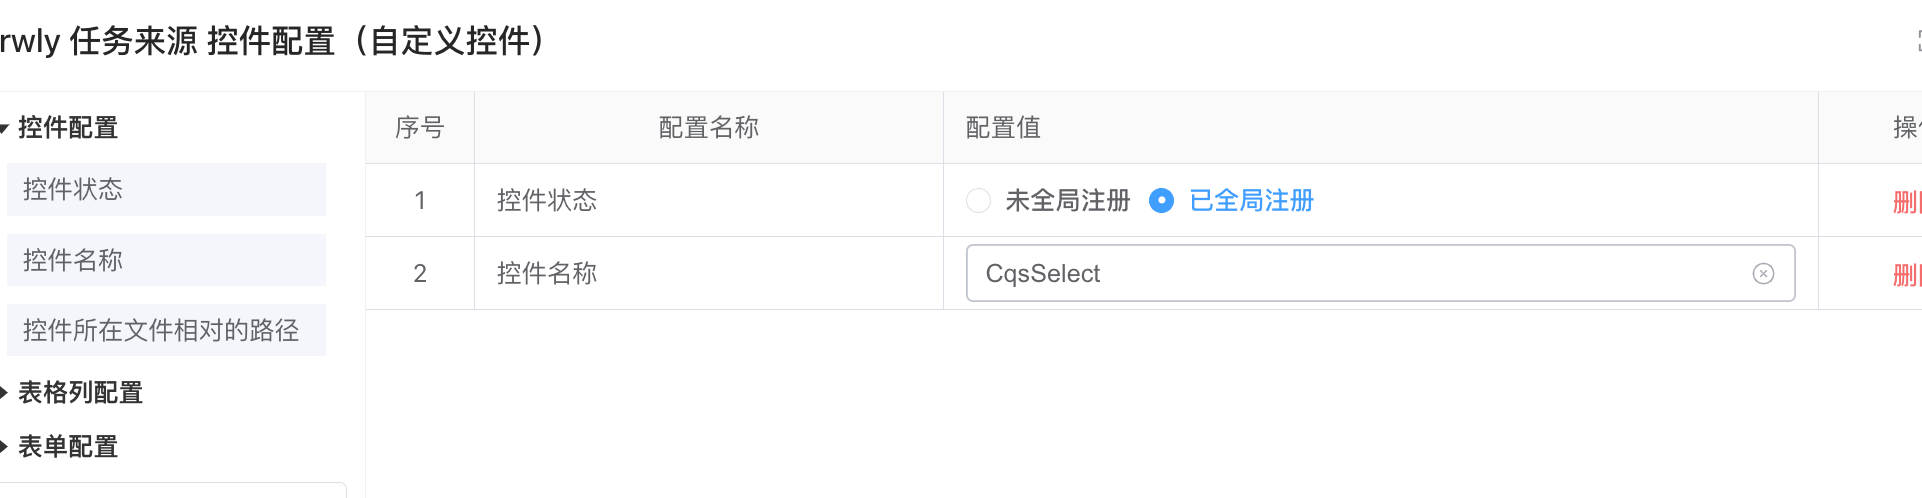Viewport: 1922px width, 498px height.
Task: Select the 已全局注册 radio button
Action: pos(1161,201)
